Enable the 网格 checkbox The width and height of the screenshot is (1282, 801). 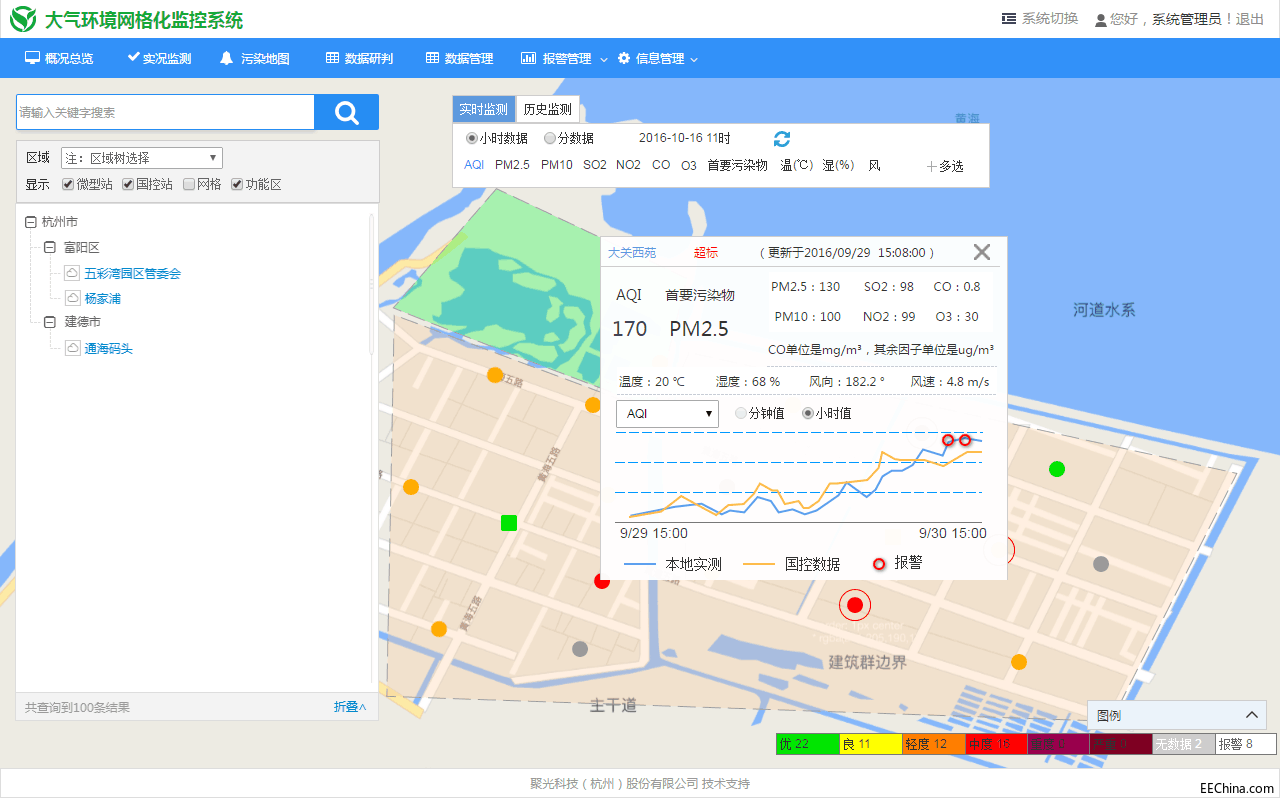click(189, 185)
